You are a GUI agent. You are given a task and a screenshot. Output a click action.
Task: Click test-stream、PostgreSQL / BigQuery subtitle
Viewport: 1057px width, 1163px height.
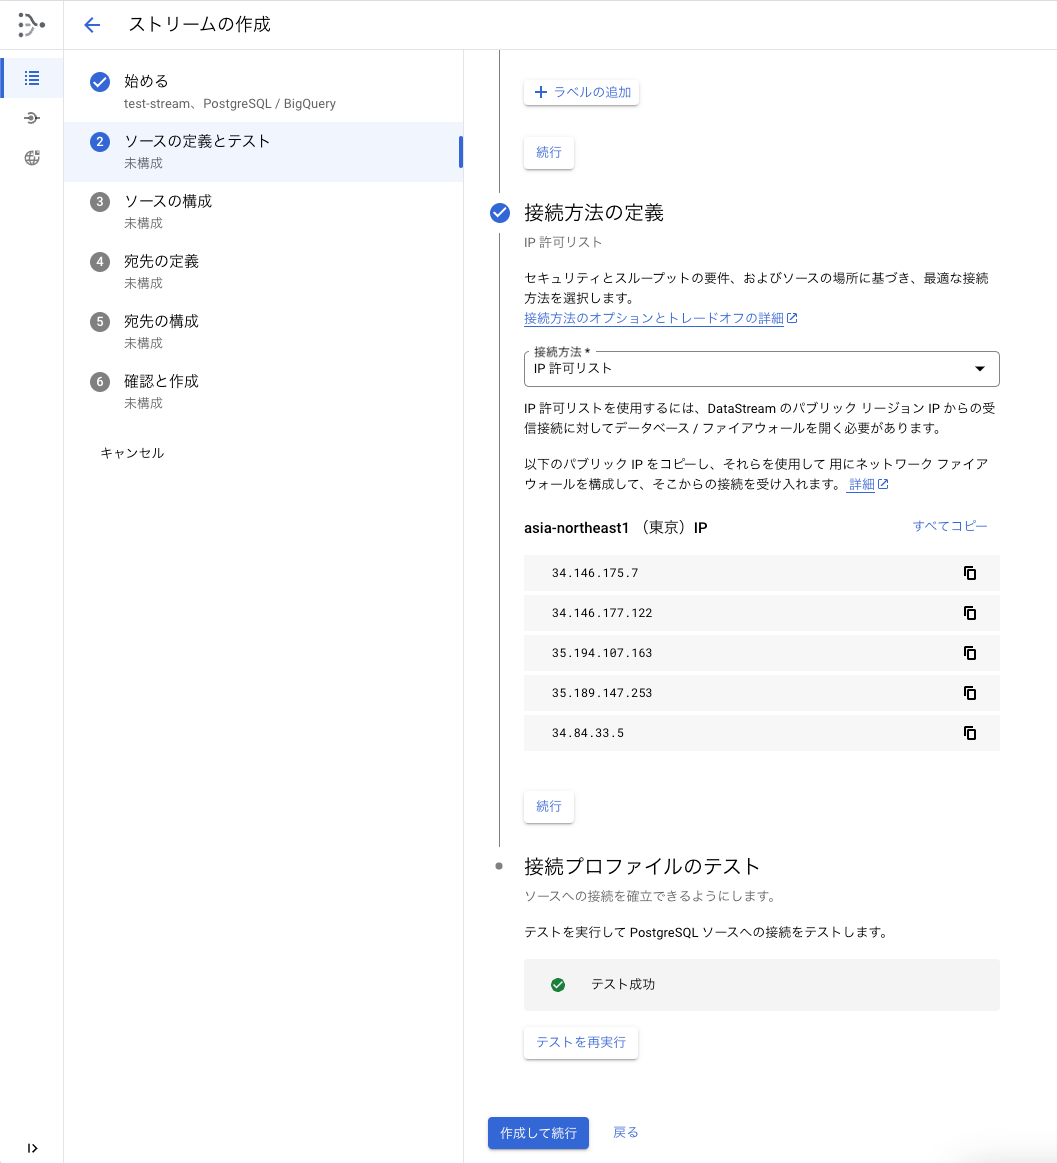(x=230, y=104)
